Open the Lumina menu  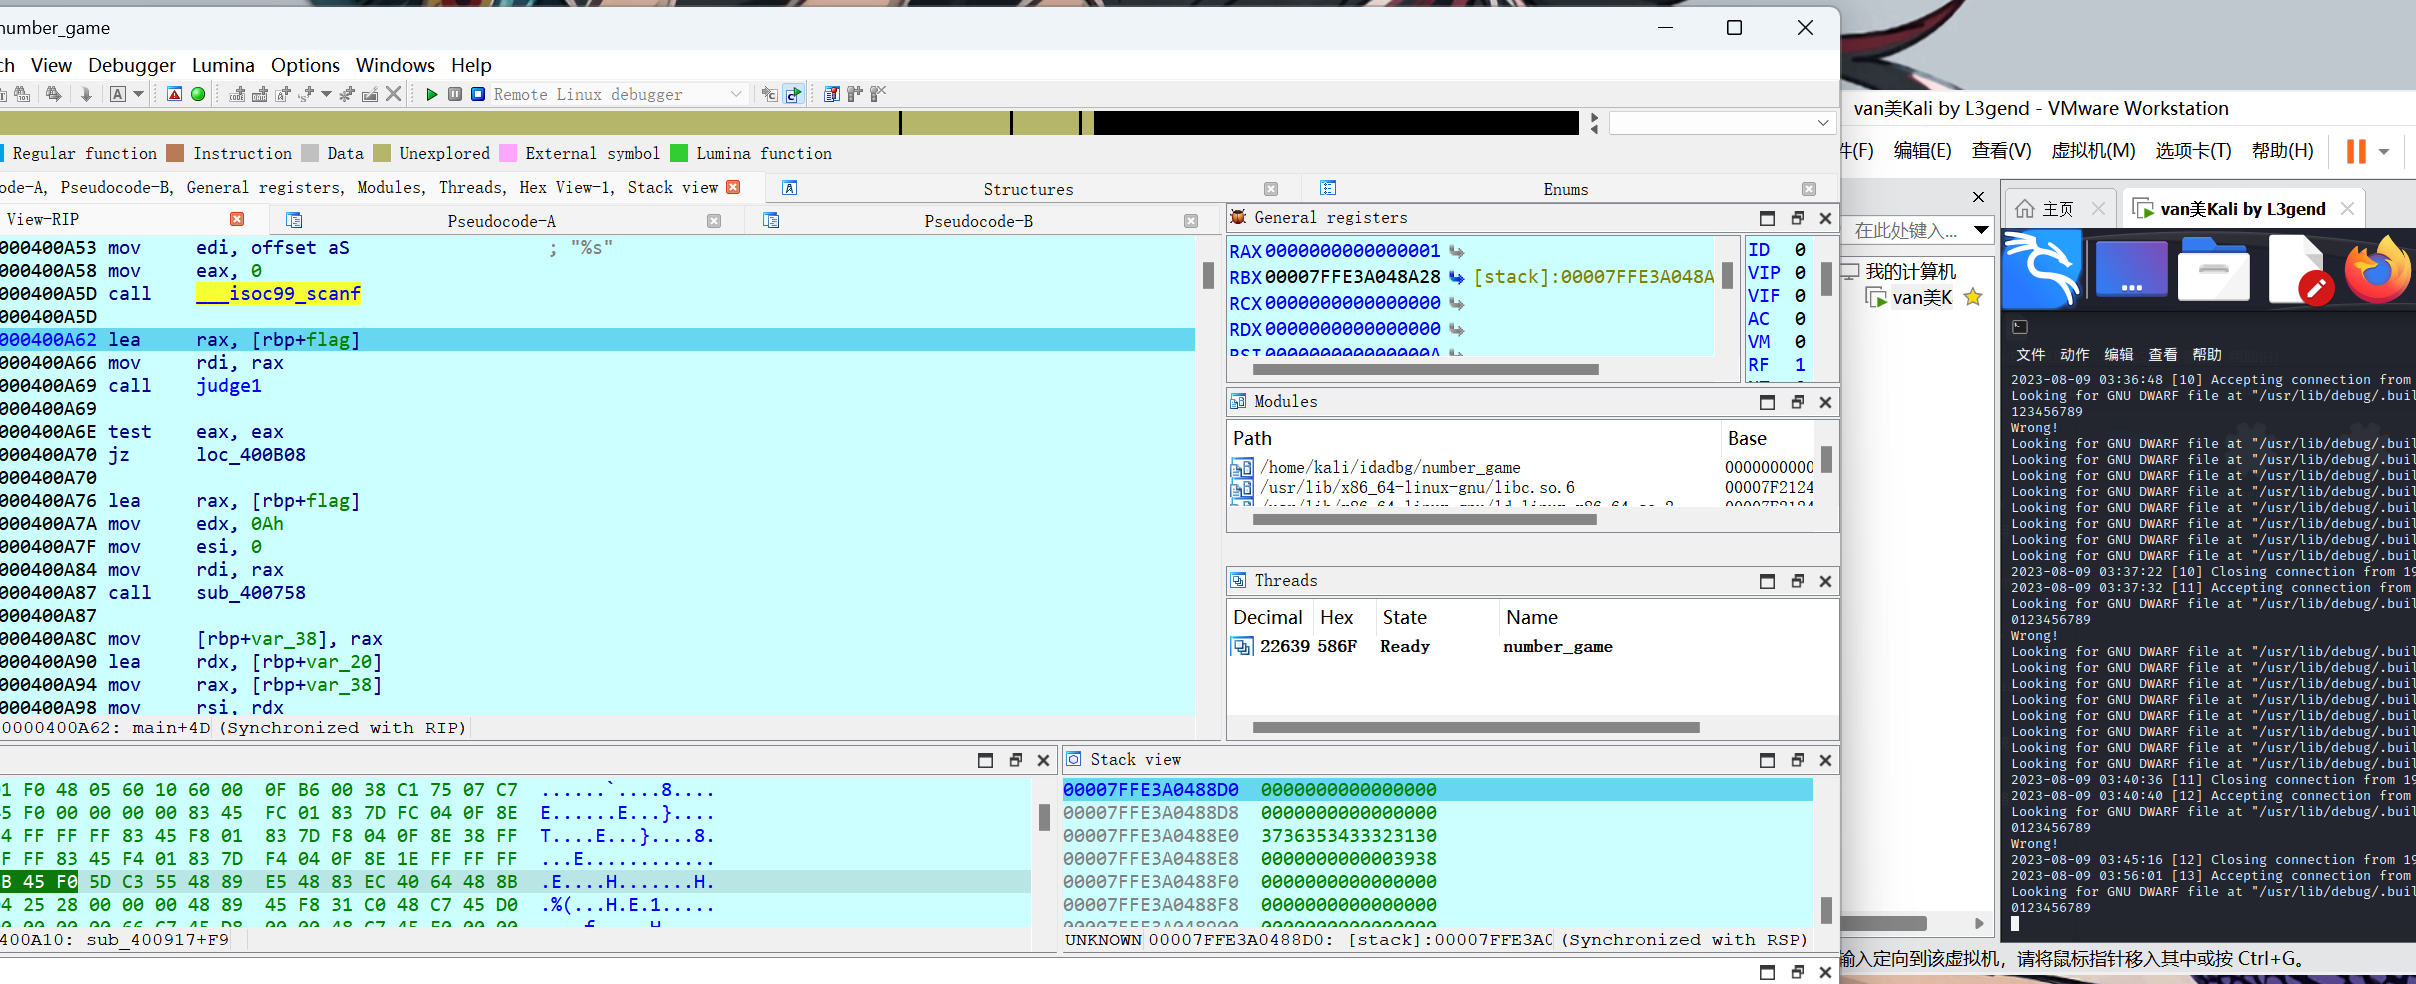pos(223,65)
